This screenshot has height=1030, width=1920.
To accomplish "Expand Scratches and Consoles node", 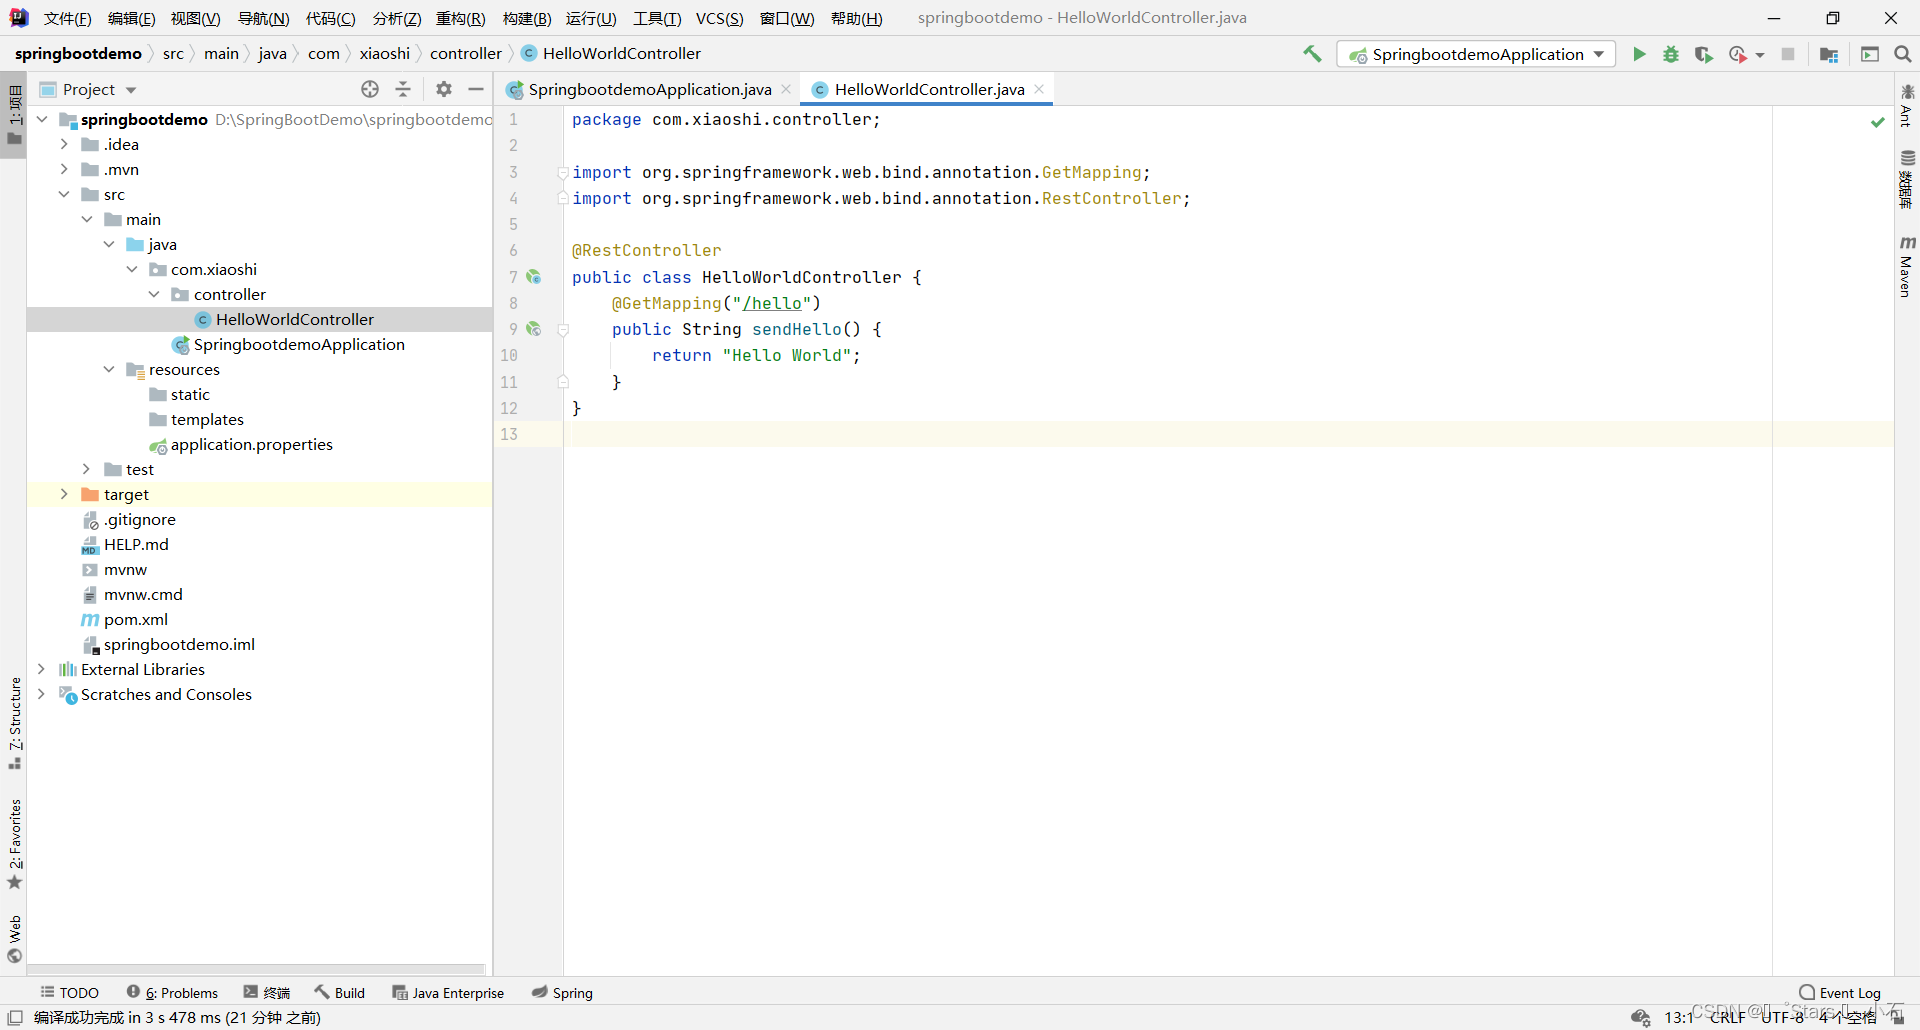I will tap(41, 694).
